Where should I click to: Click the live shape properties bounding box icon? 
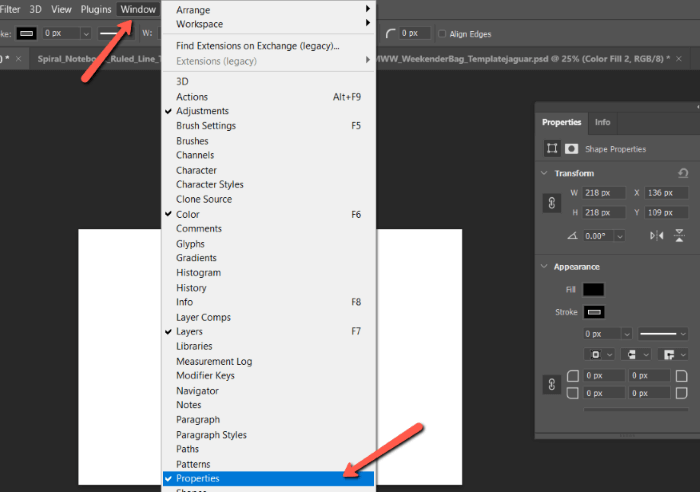[x=551, y=149]
